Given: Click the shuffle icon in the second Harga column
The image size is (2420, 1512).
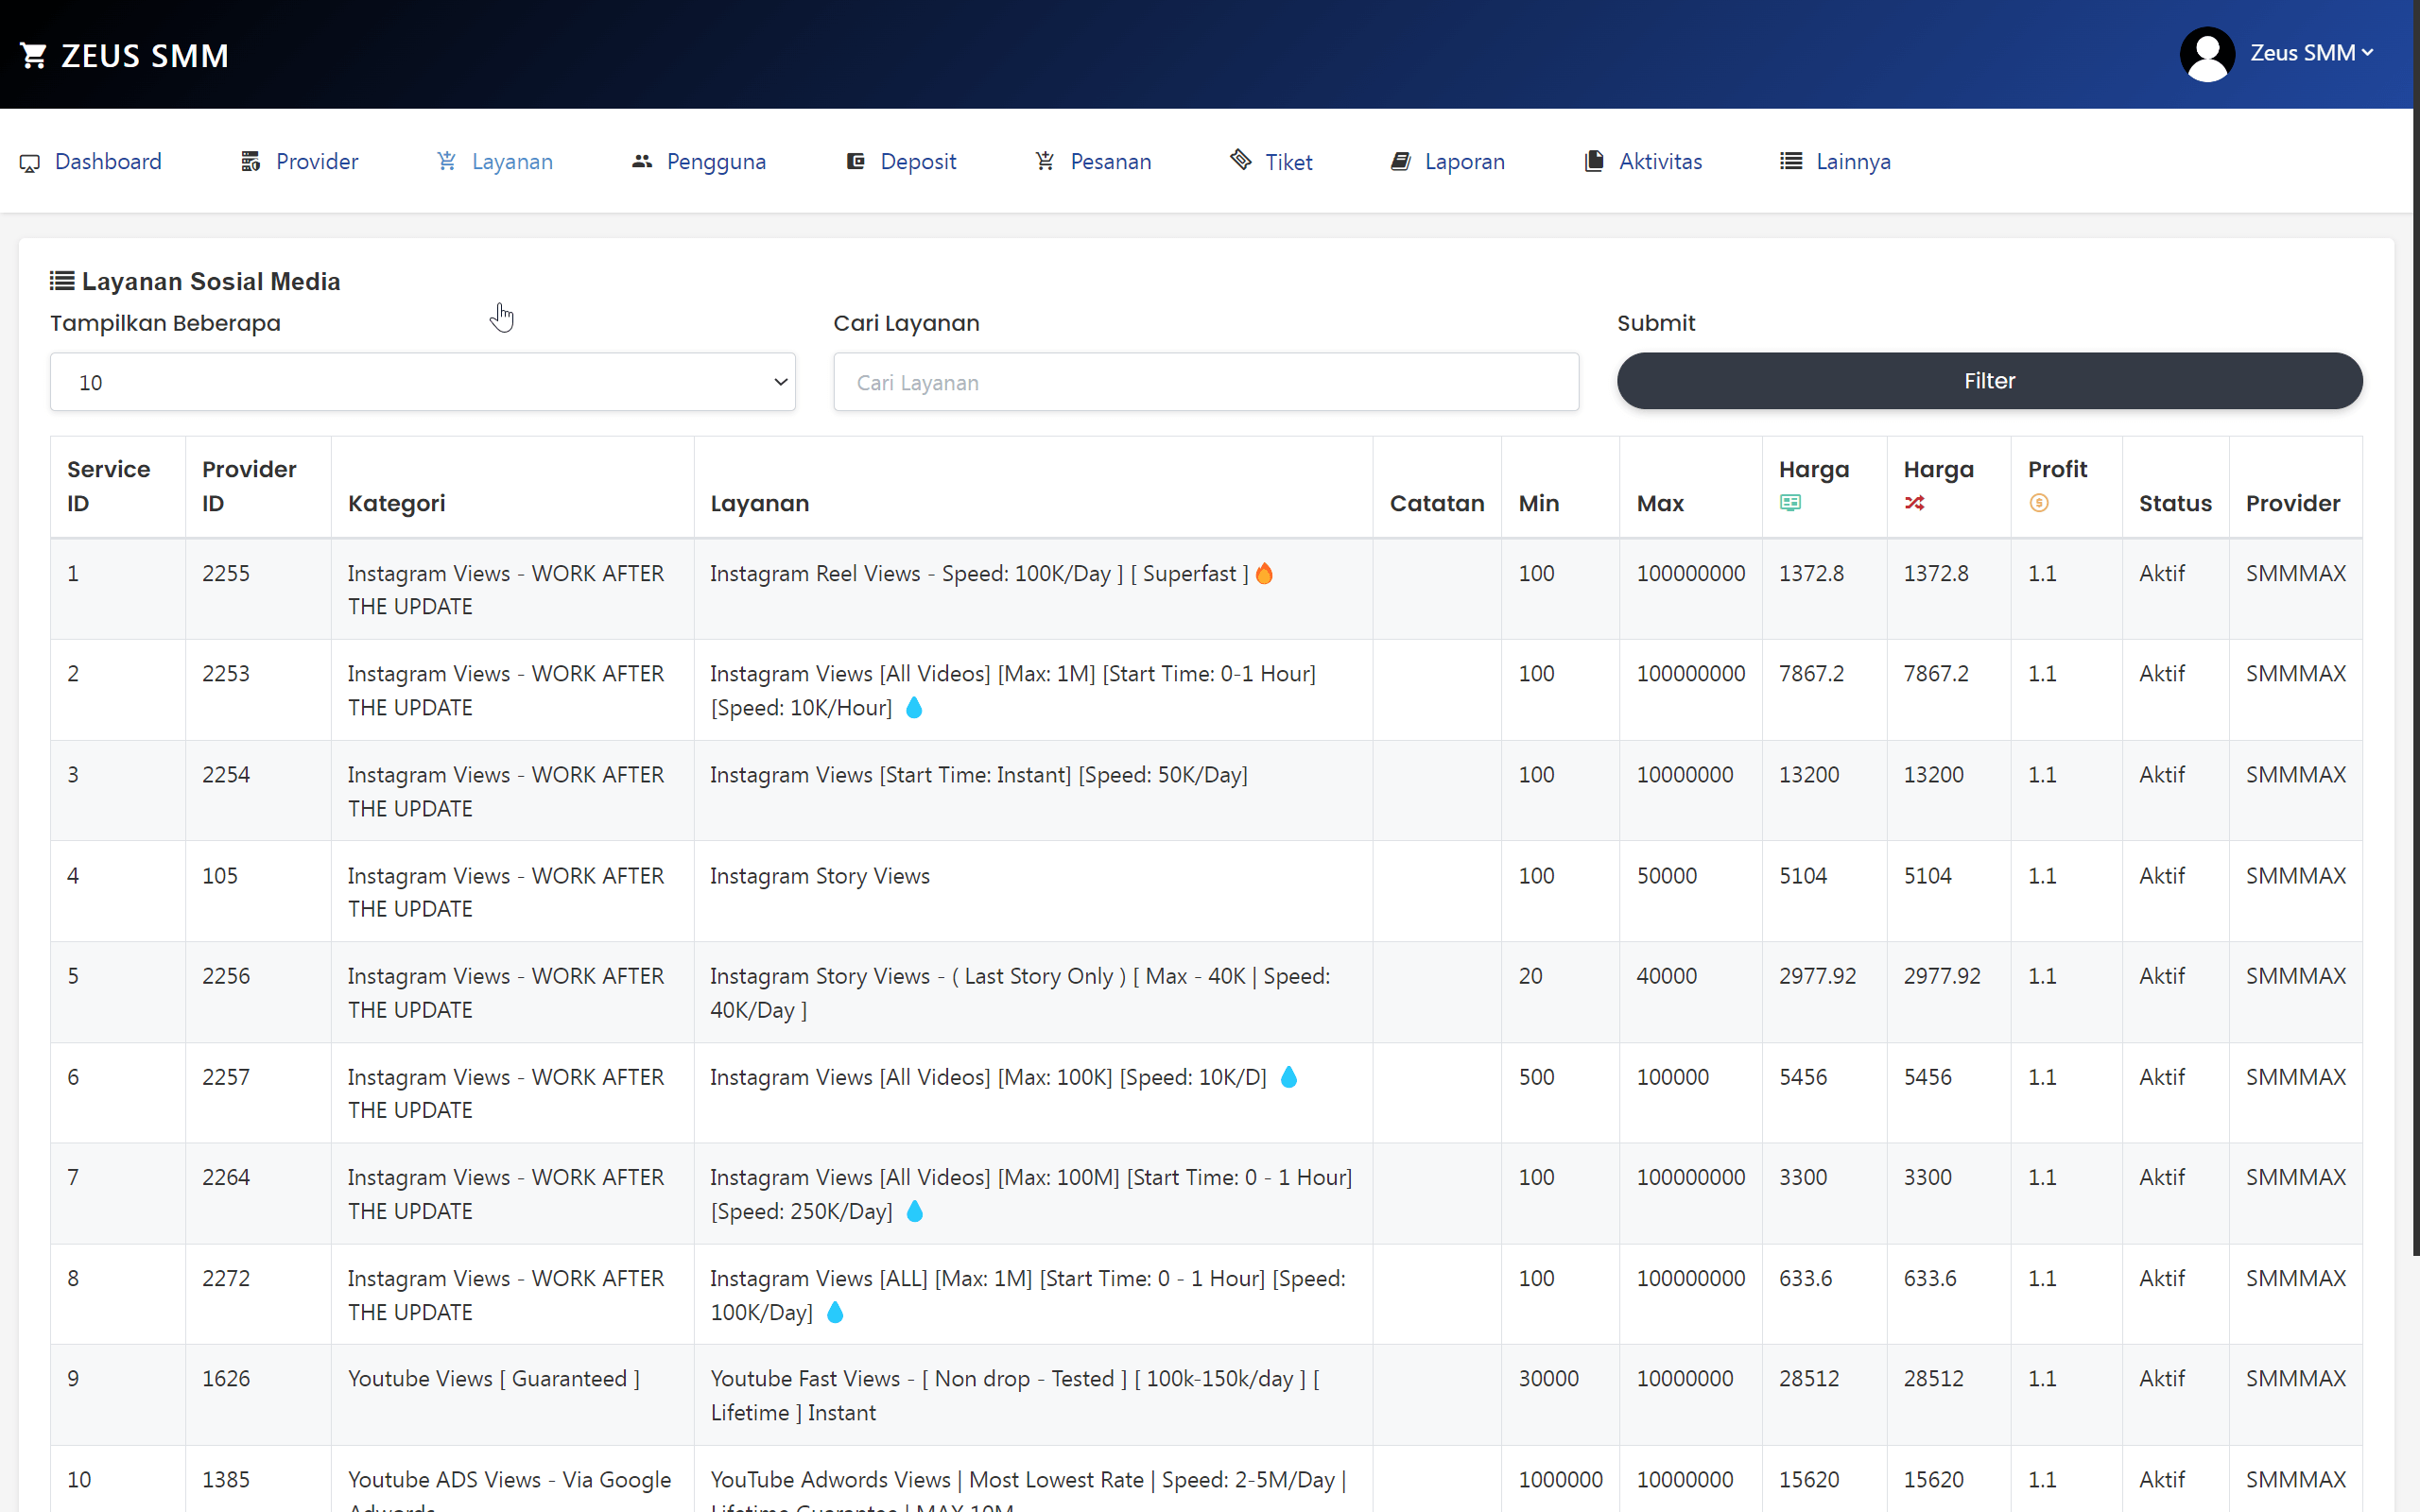Looking at the screenshot, I should (x=1916, y=503).
